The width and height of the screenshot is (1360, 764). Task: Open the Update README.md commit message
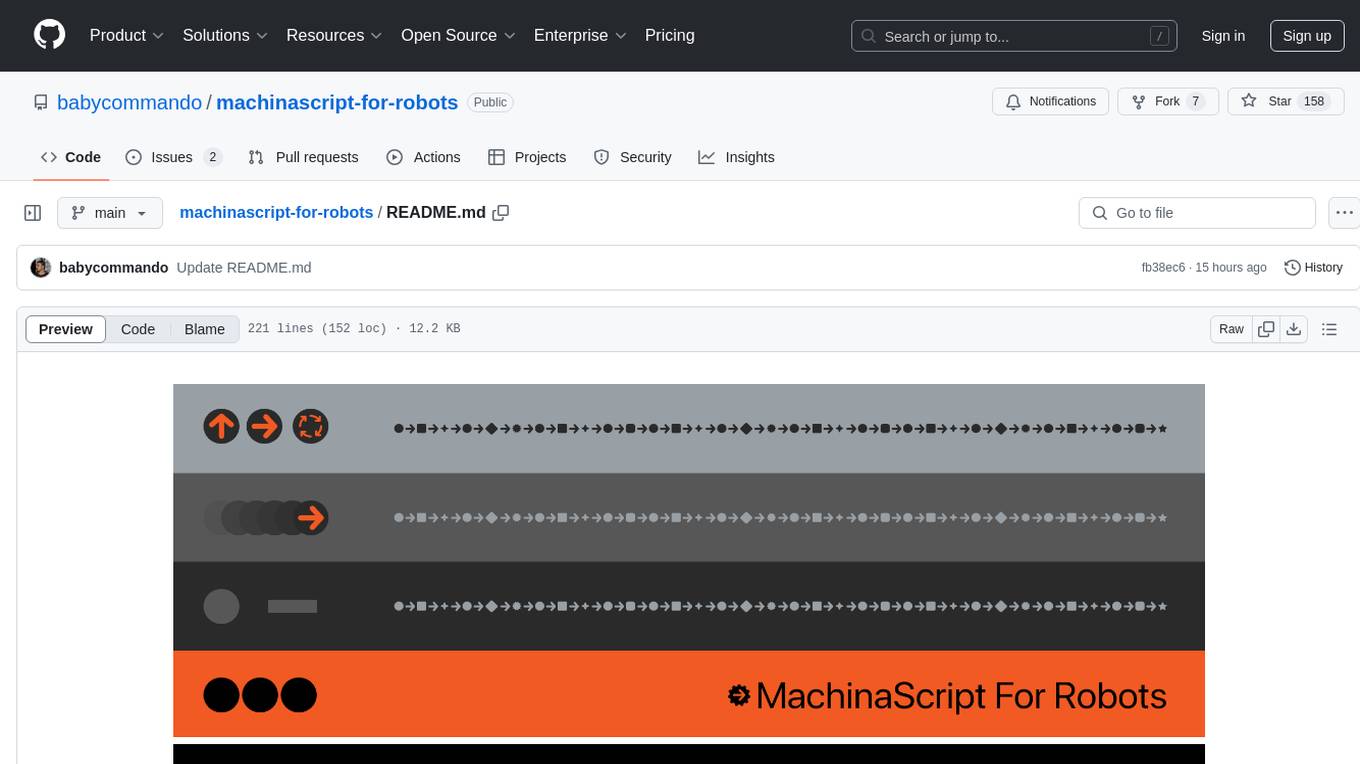tap(244, 267)
